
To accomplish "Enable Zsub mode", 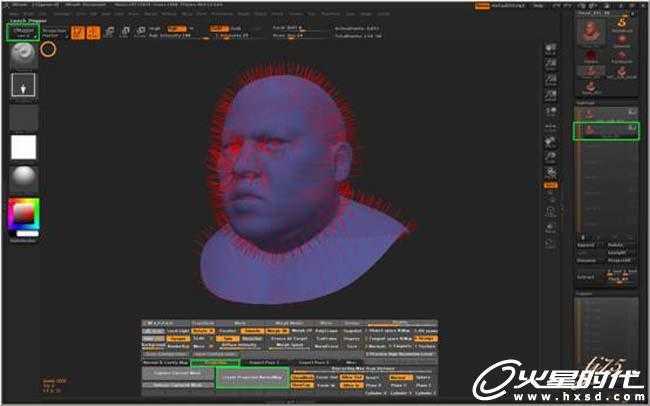I will [x=236, y=29].
